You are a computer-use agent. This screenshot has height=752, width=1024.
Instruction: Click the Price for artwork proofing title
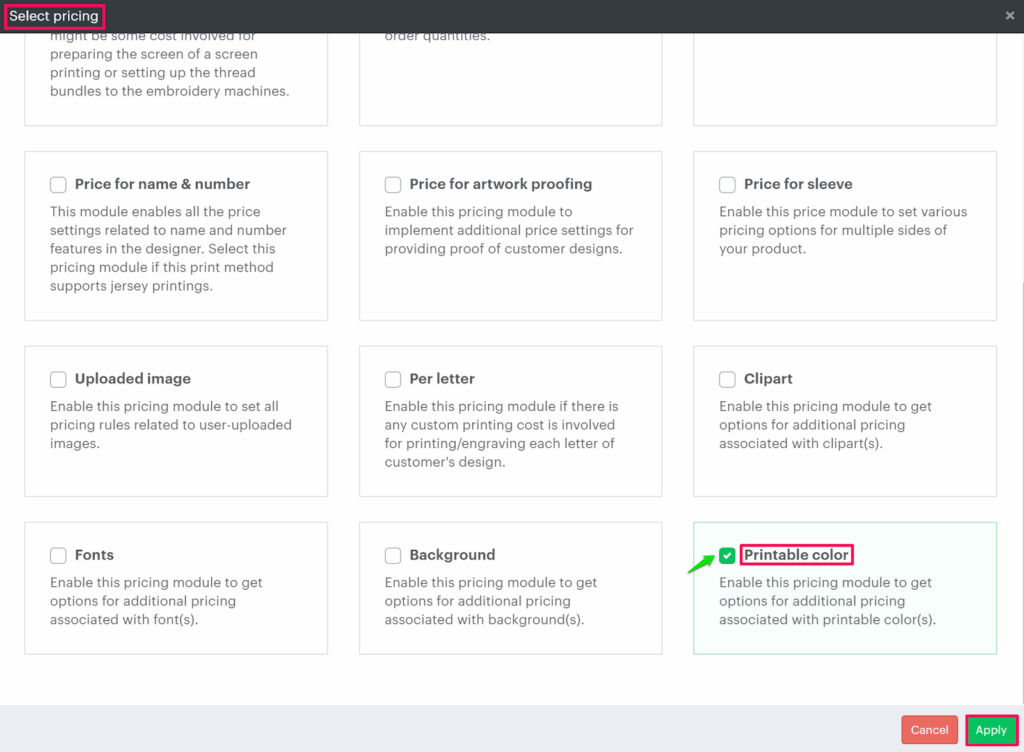500,184
